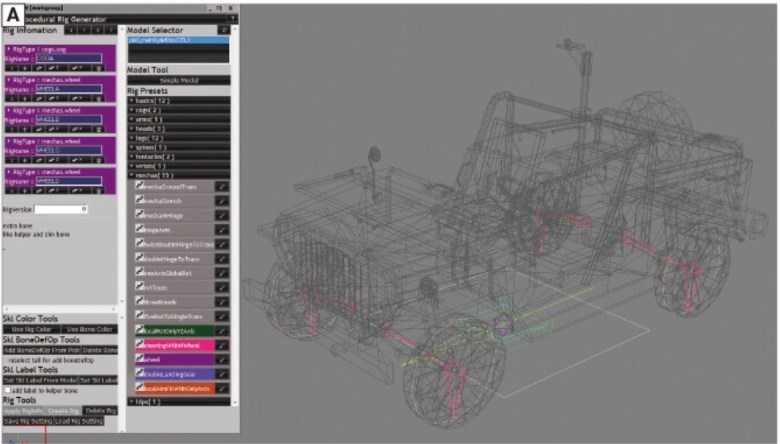Screen dimensions: 780x444
Task: Delete the WHEELA rig block via trash icon
Action: pos(98,98)
